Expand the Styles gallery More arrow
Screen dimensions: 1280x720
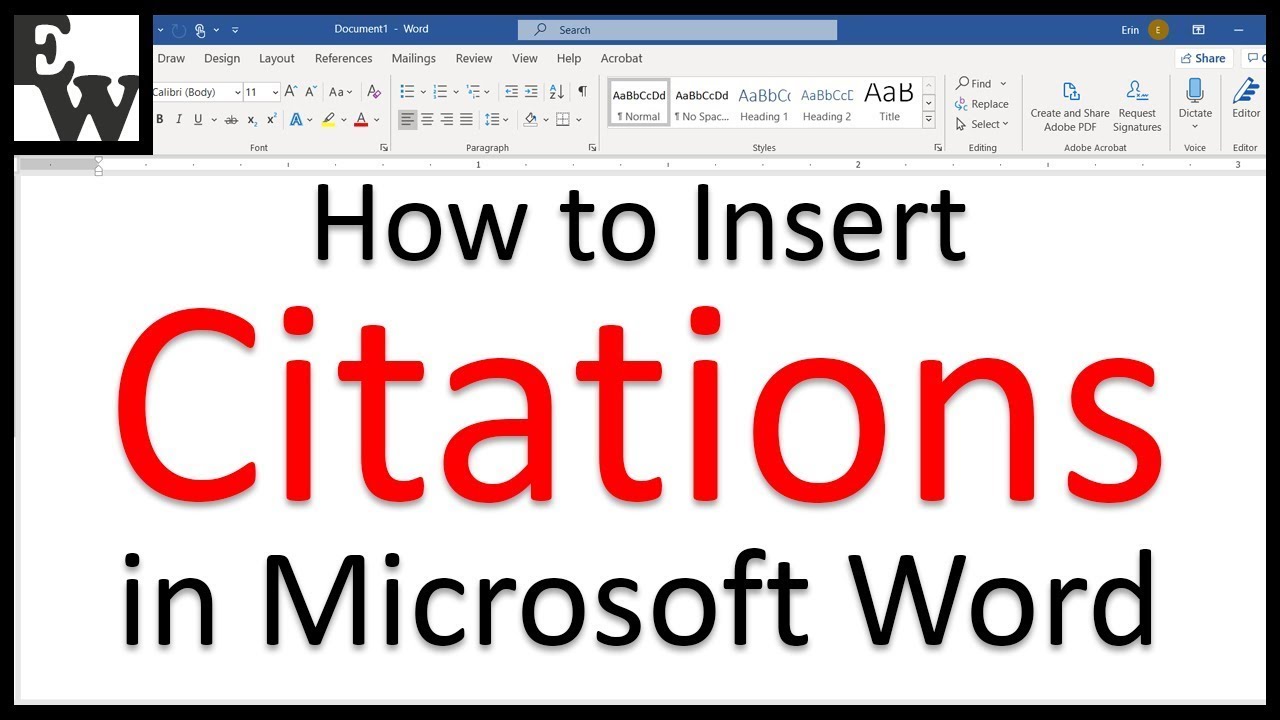tap(929, 120)
